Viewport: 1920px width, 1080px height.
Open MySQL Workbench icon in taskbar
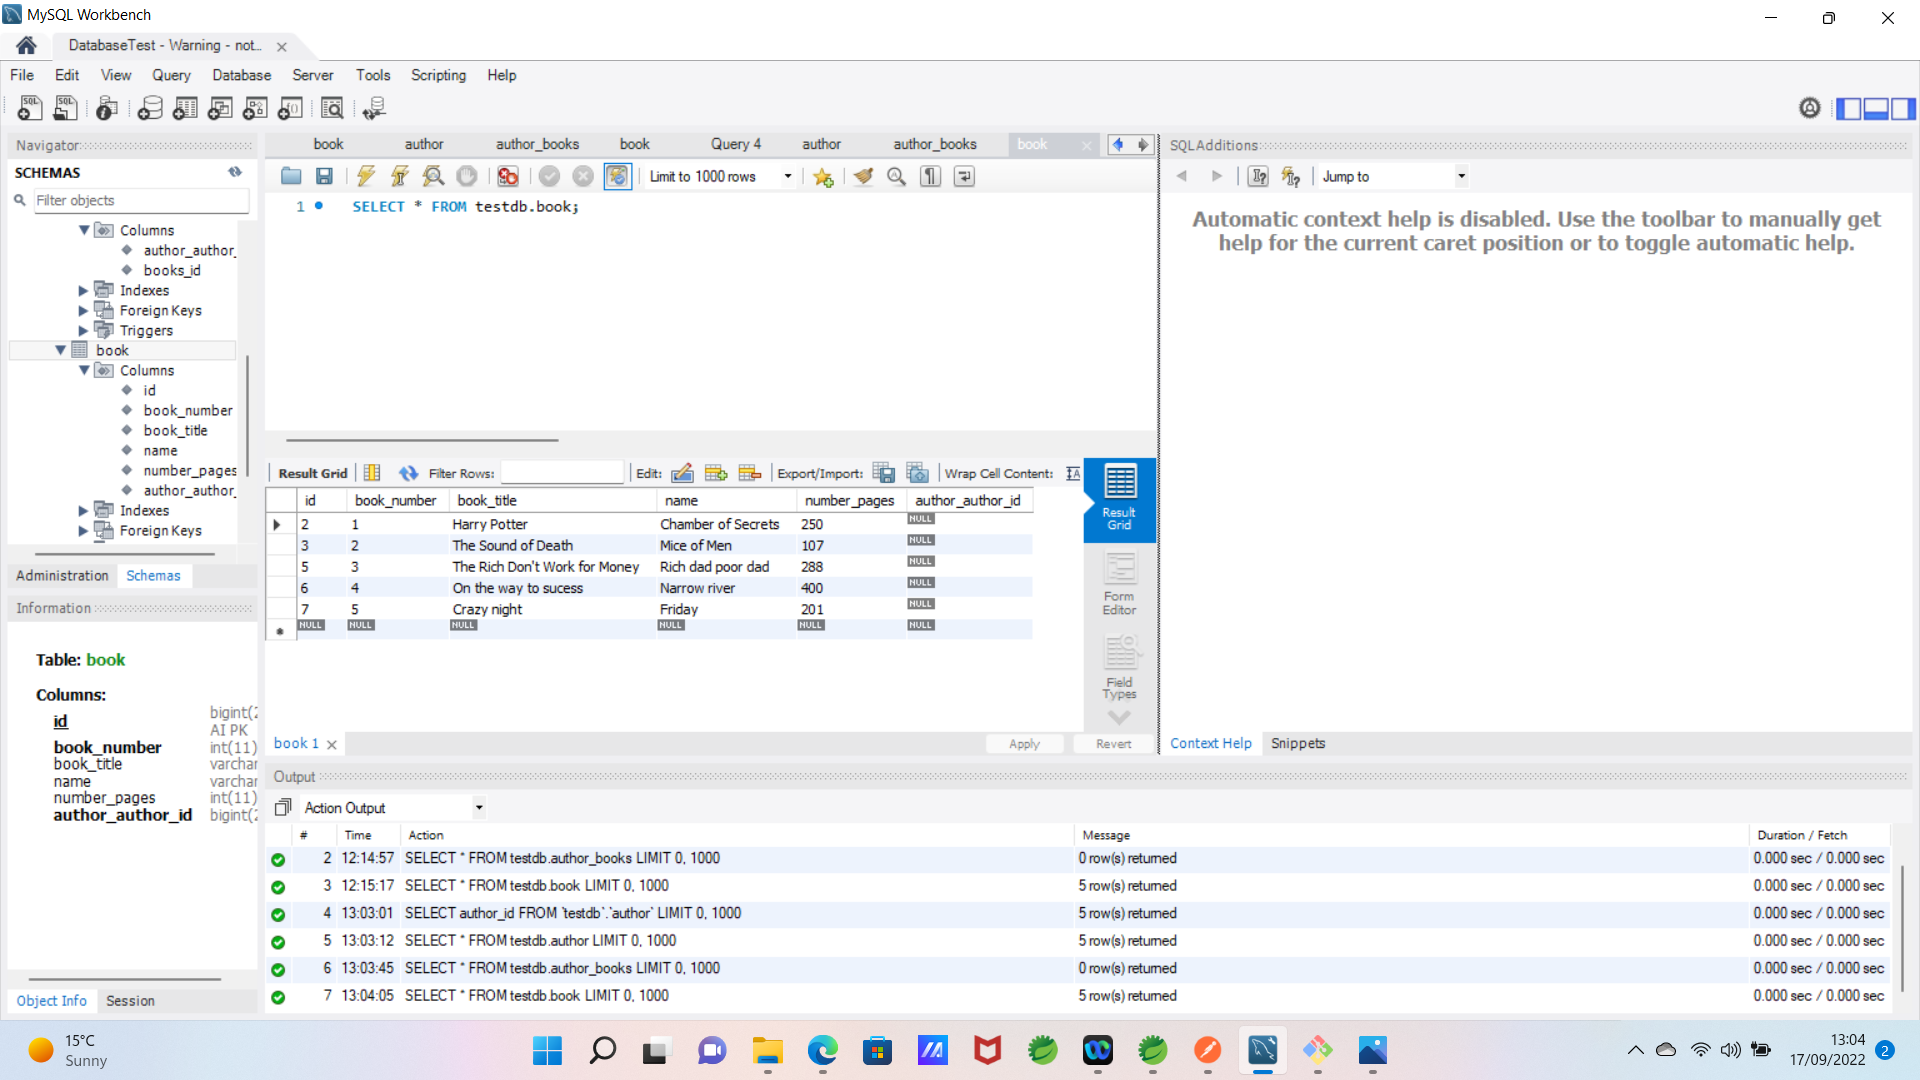(1263, 1050)
